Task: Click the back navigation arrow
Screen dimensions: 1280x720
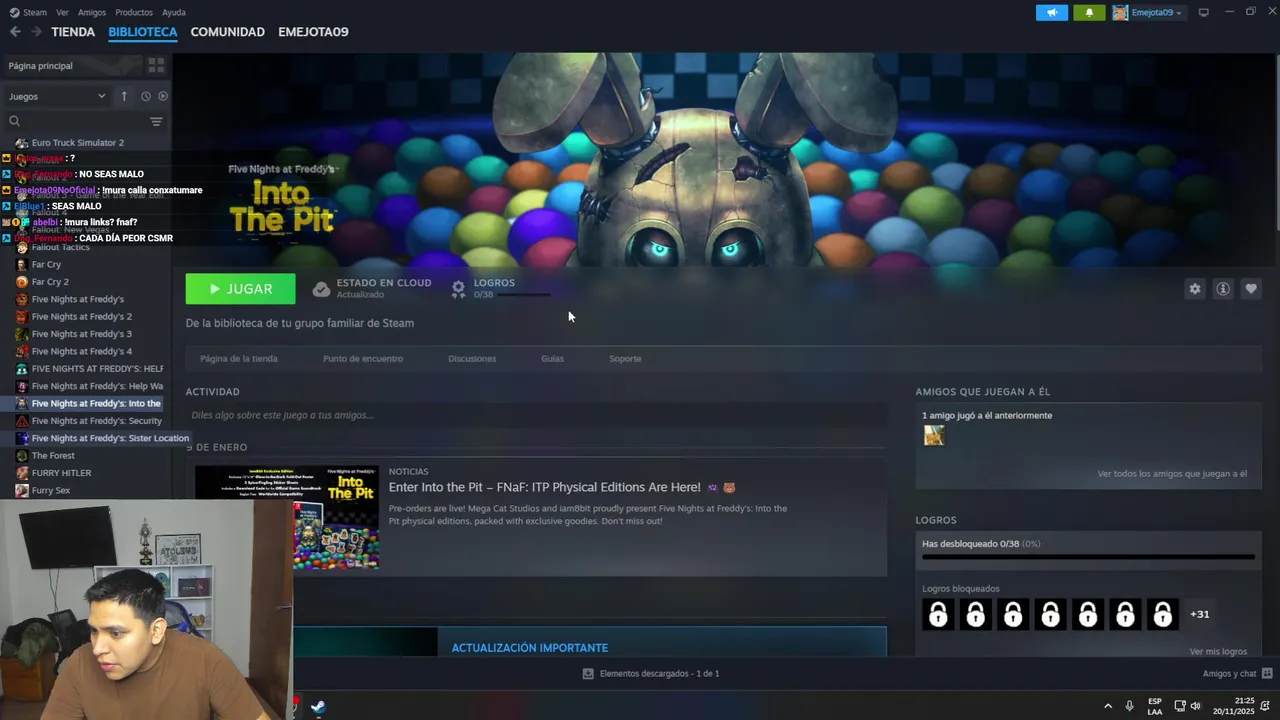Action: click(15, 32)
